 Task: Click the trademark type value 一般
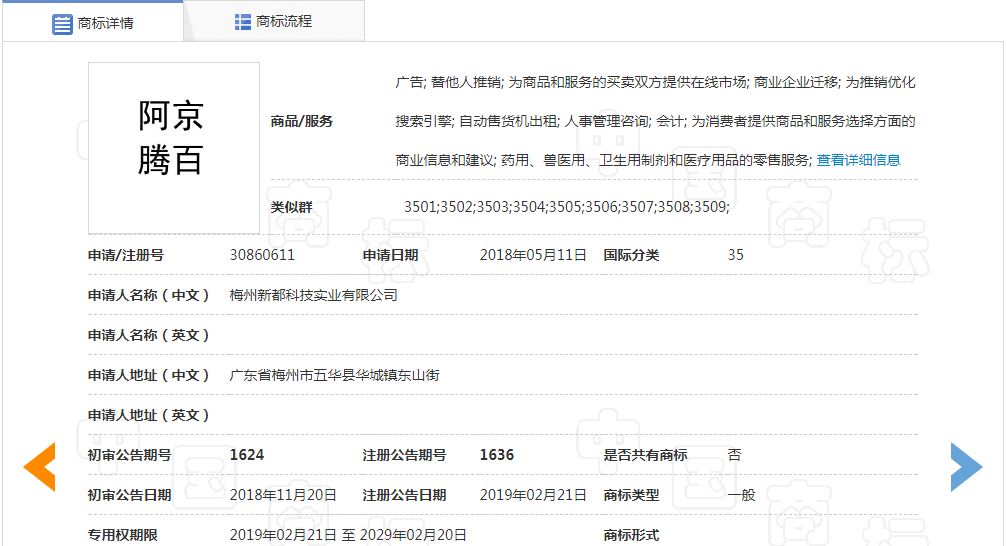[x=741, y=495]
